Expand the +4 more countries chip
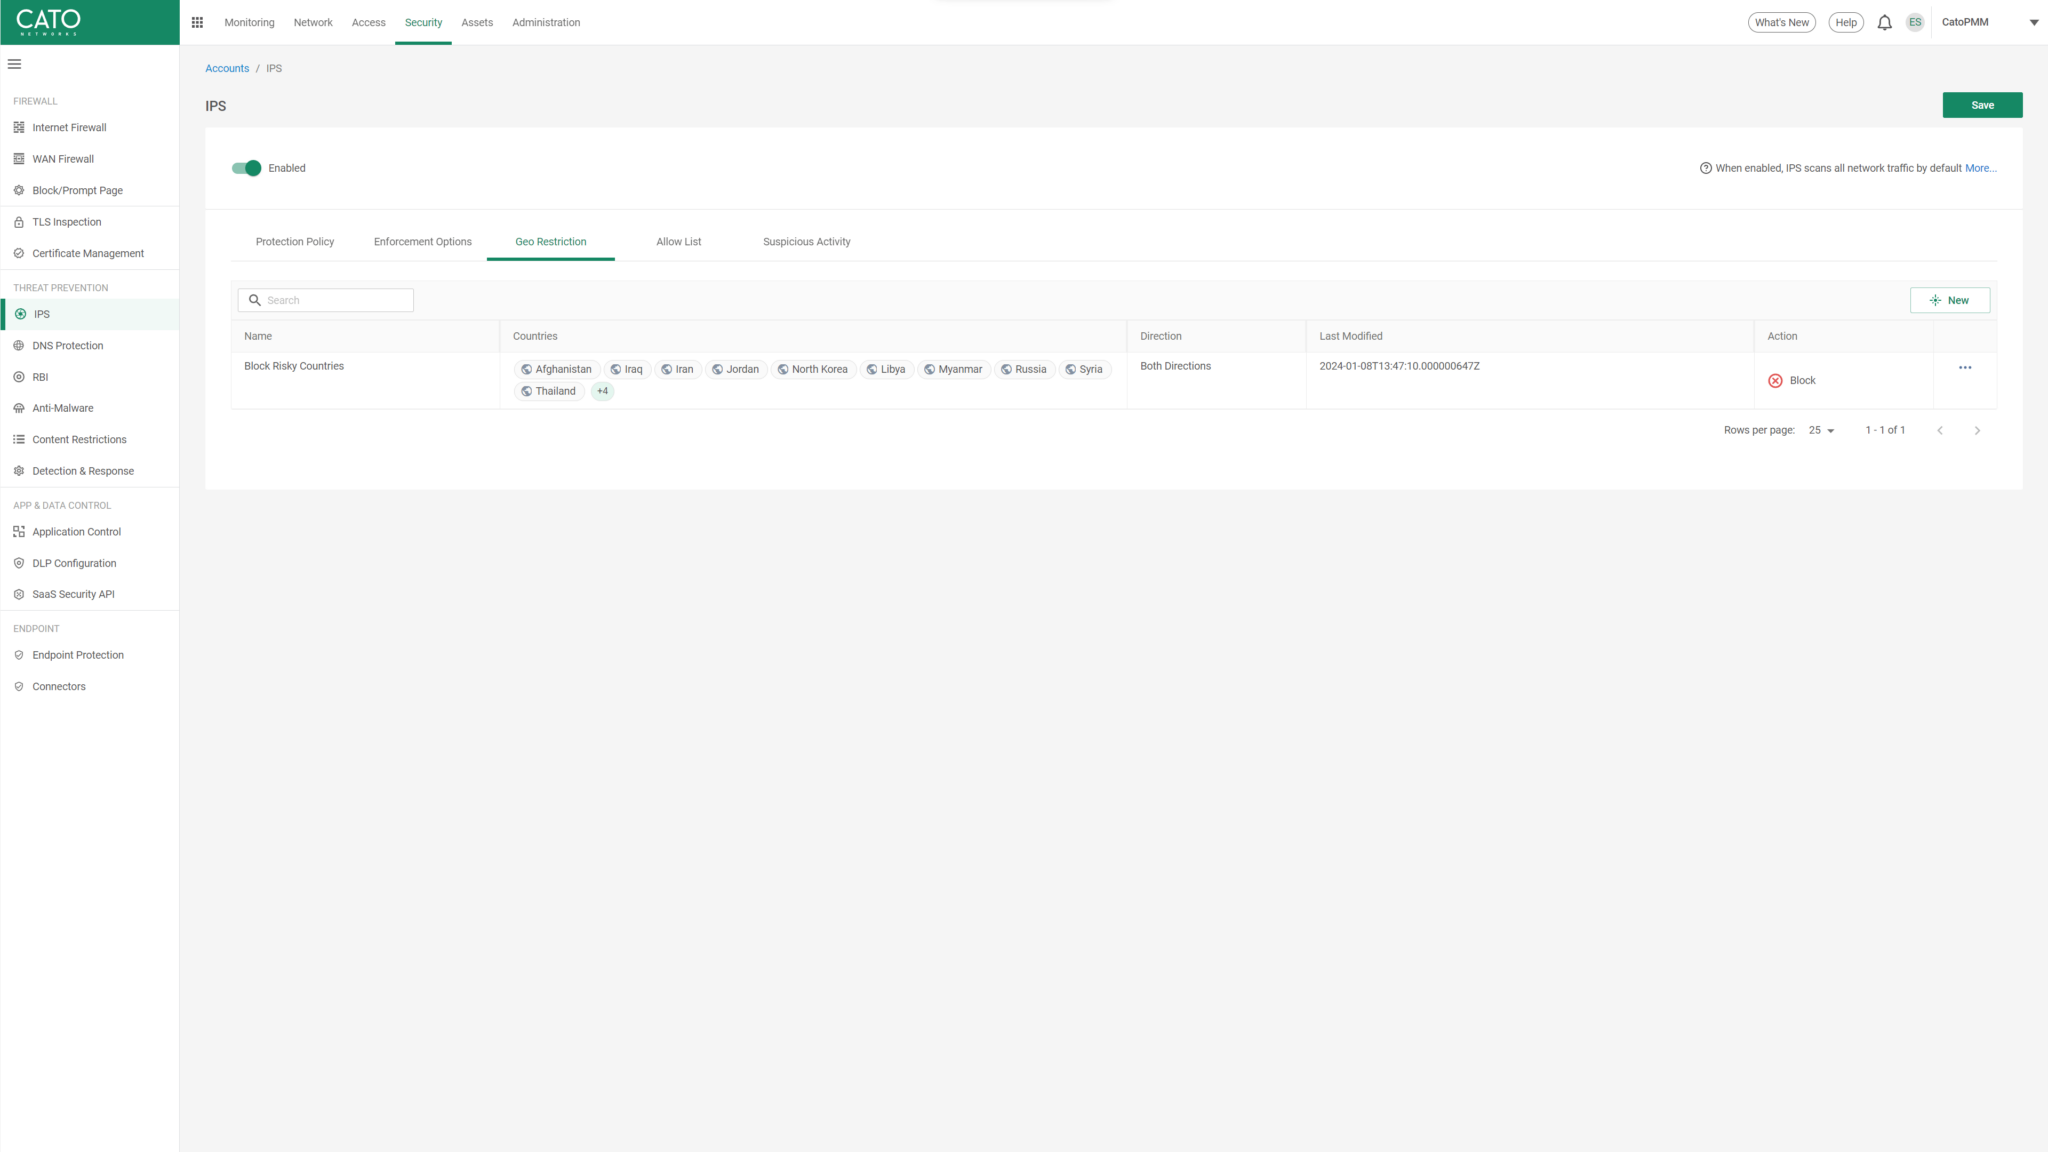The image size is (2048, 1152). point(602,391)
